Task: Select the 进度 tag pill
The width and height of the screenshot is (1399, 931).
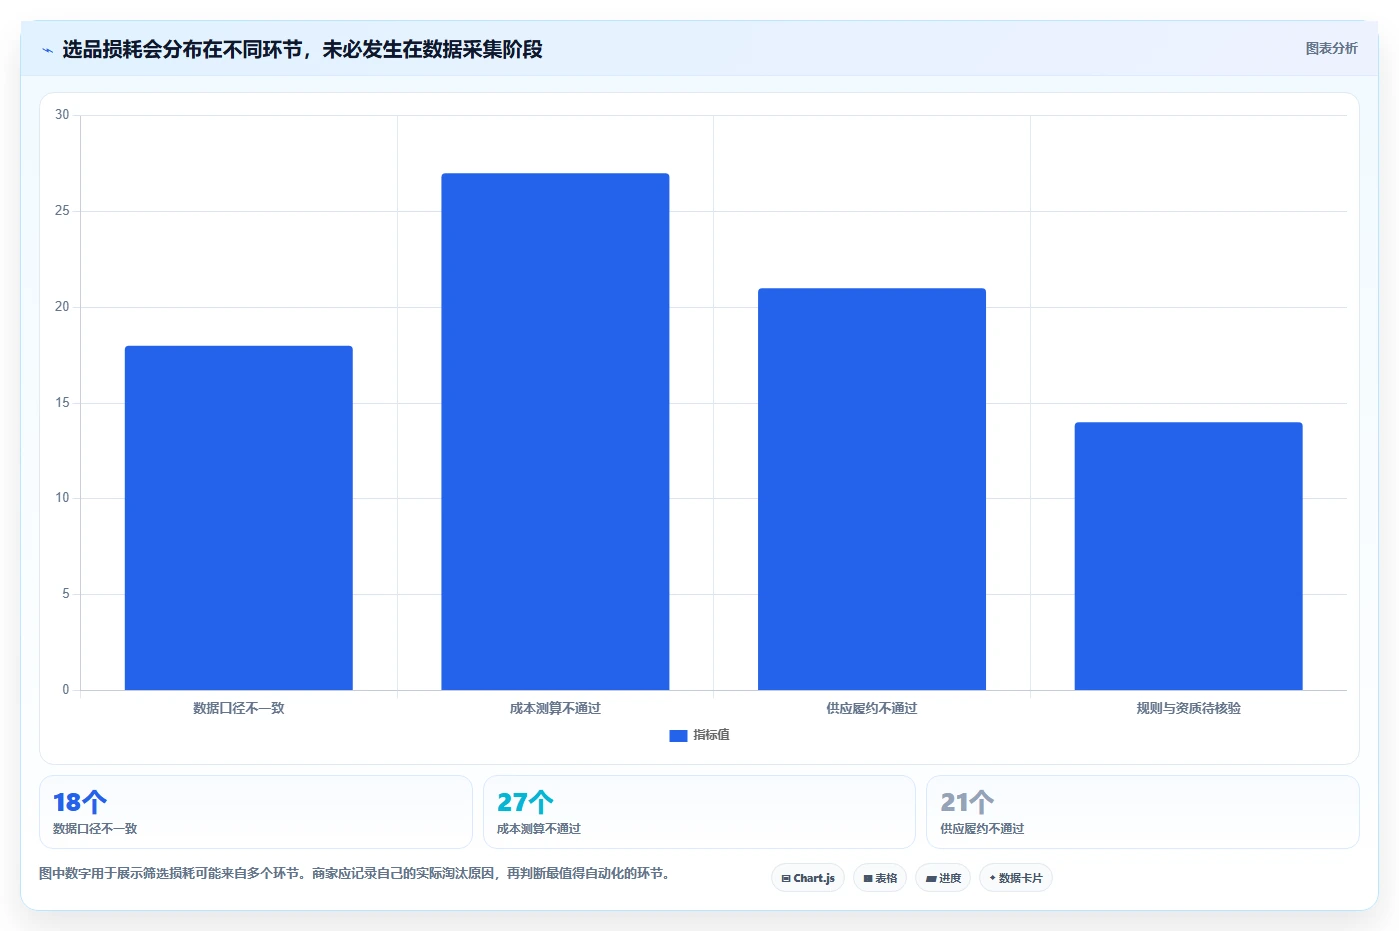Action: [943, 878]
